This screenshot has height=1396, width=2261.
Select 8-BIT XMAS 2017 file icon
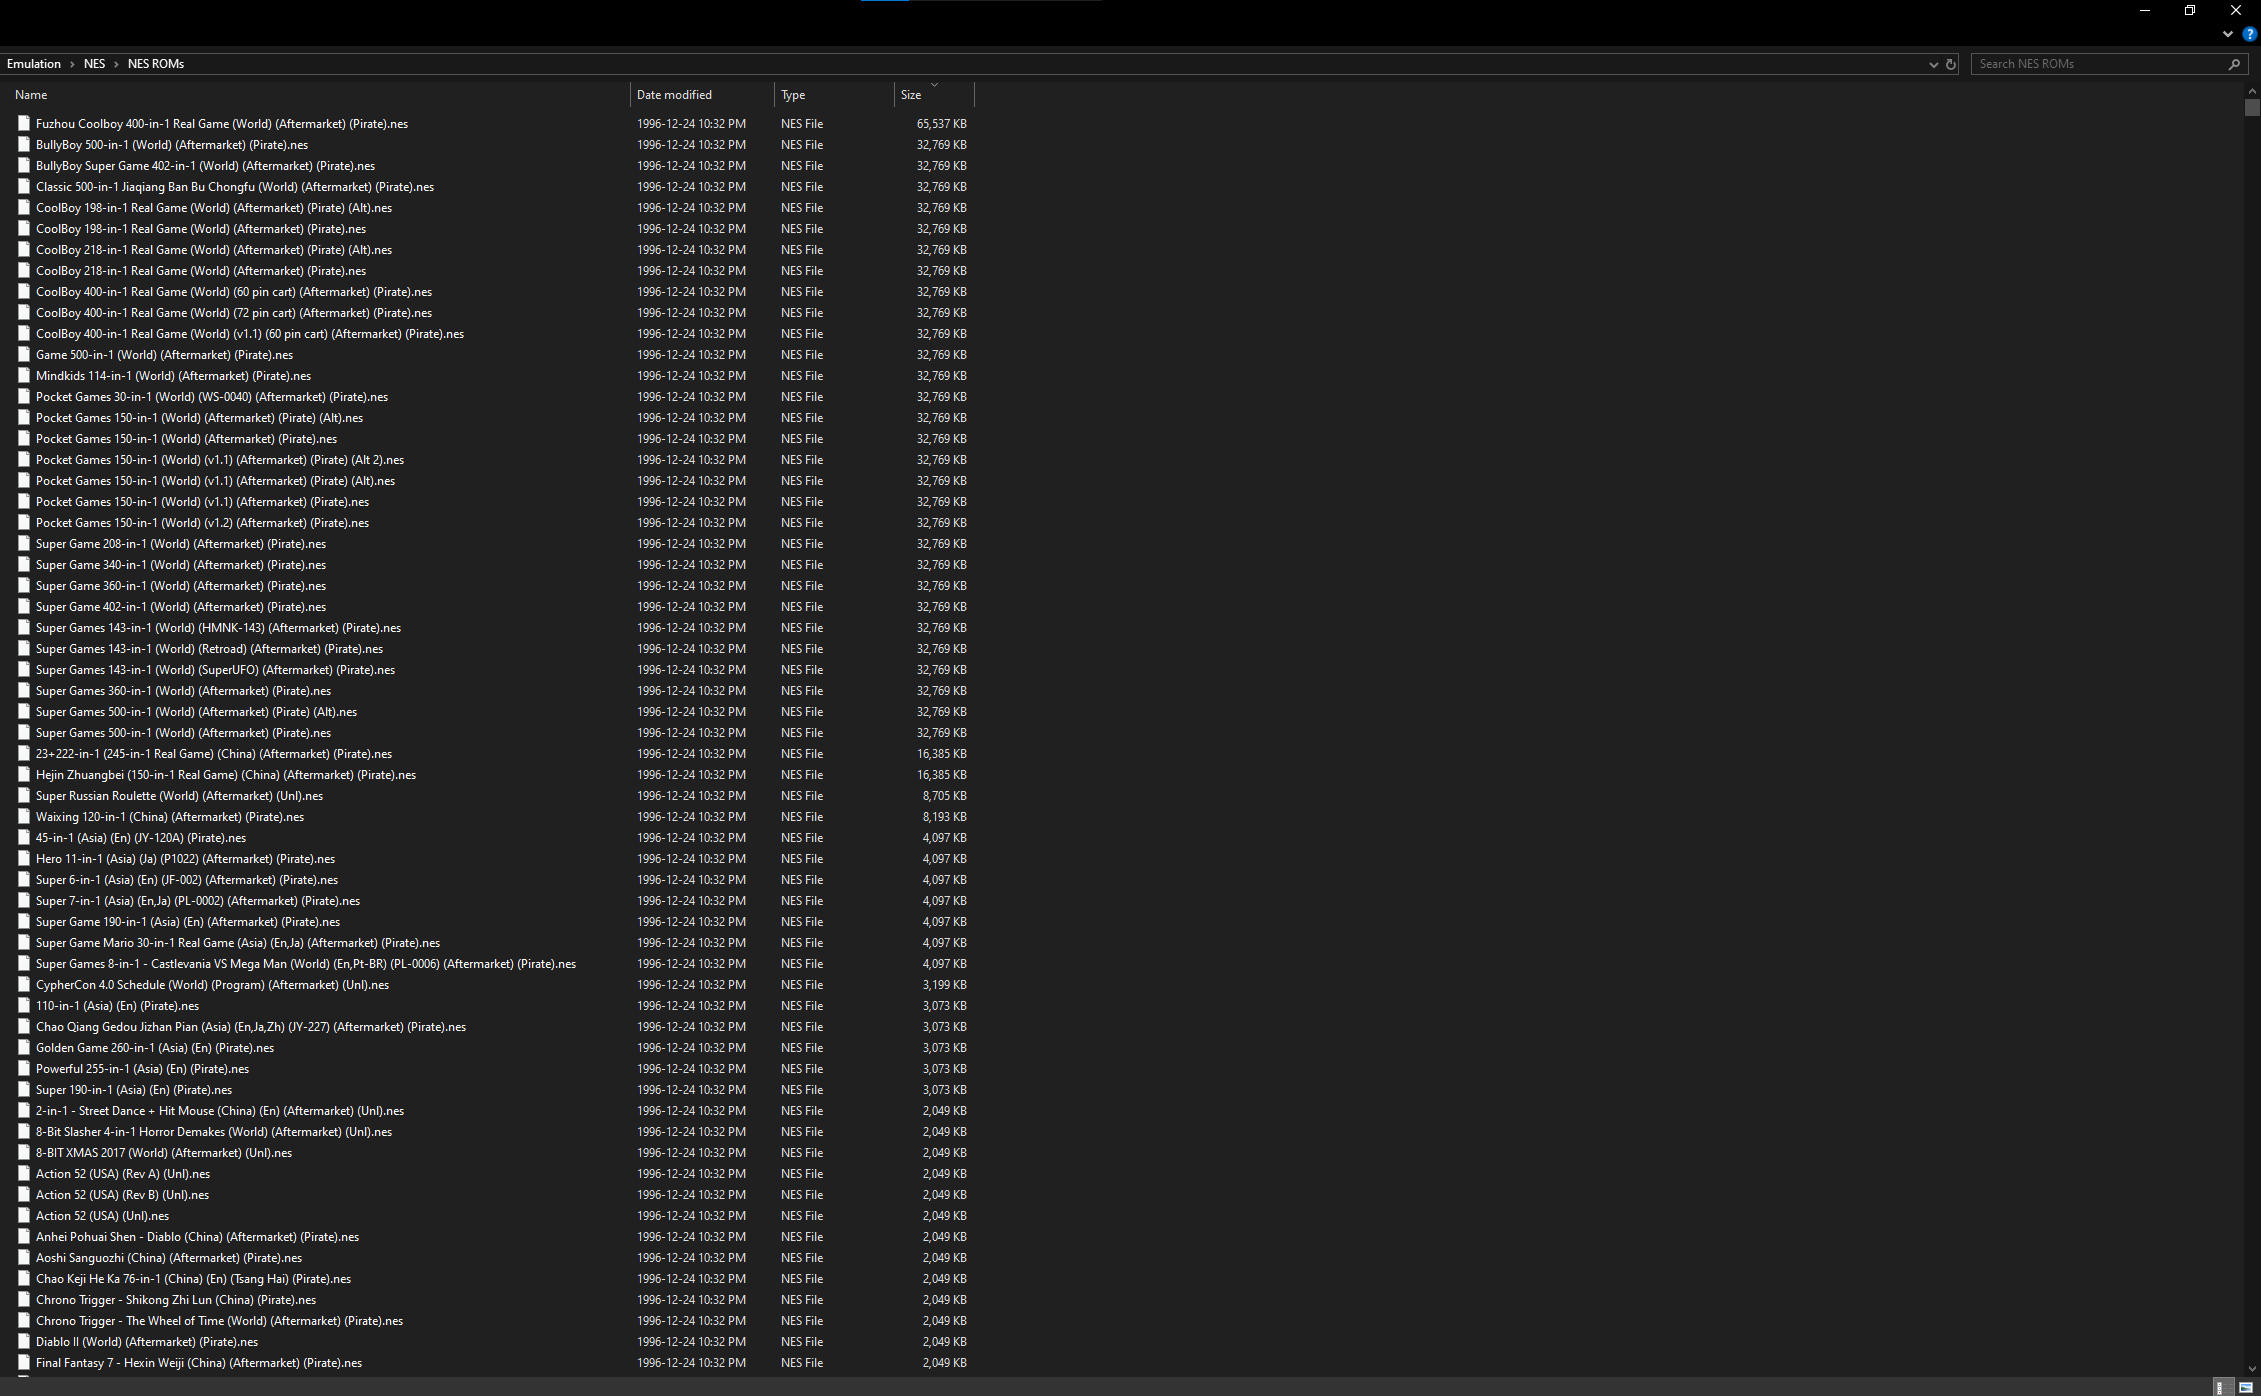pos(23,1153)
